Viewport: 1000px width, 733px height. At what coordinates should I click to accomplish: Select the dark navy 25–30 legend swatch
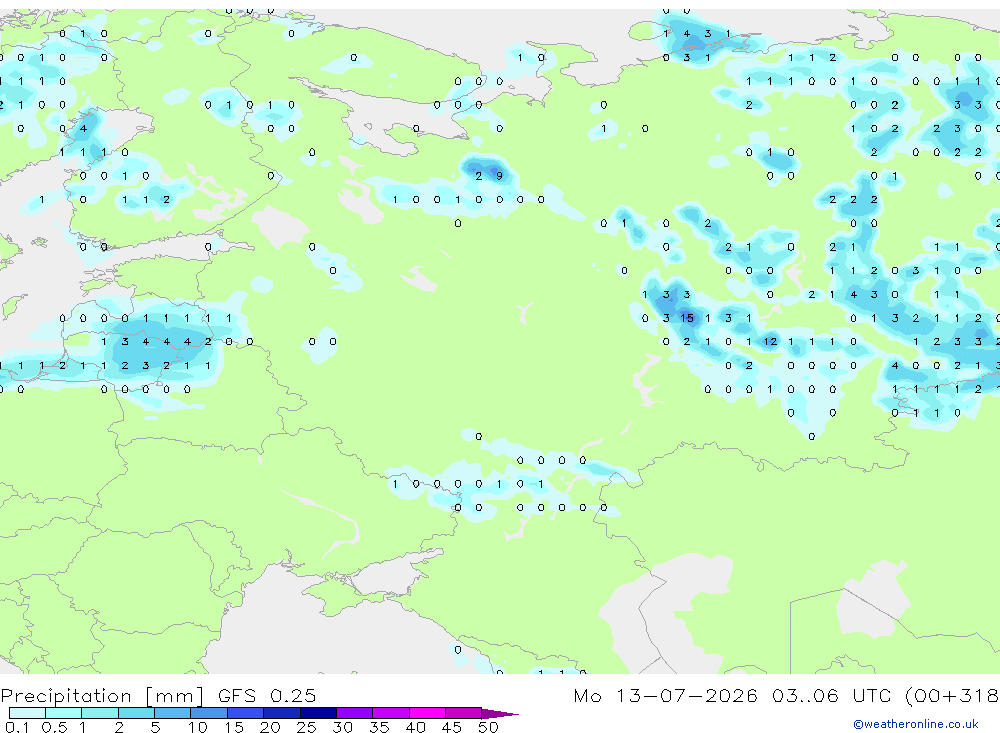coord(318,713)
